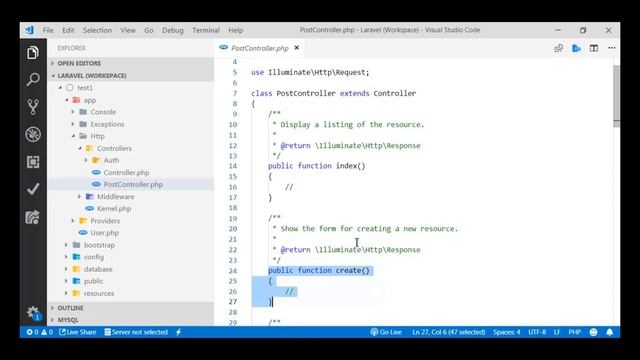The width and height of the screenshot is (640, 360).
Task: Select PostController.php in the explorer tree
Action: click(x=130, y=184)
